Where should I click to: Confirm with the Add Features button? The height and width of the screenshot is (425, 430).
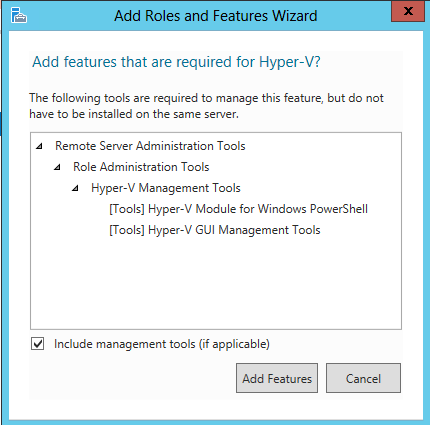277,378
